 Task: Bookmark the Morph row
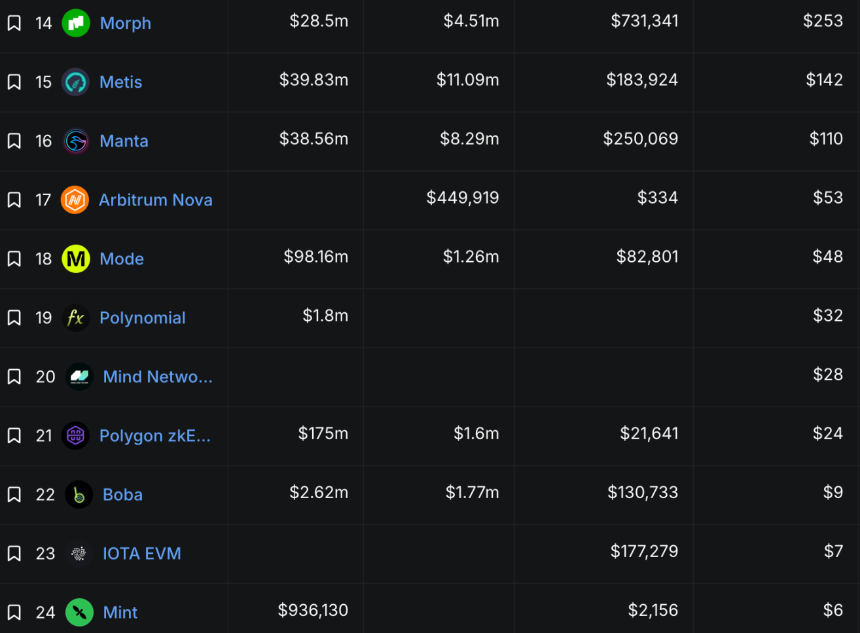click(14, 23)
